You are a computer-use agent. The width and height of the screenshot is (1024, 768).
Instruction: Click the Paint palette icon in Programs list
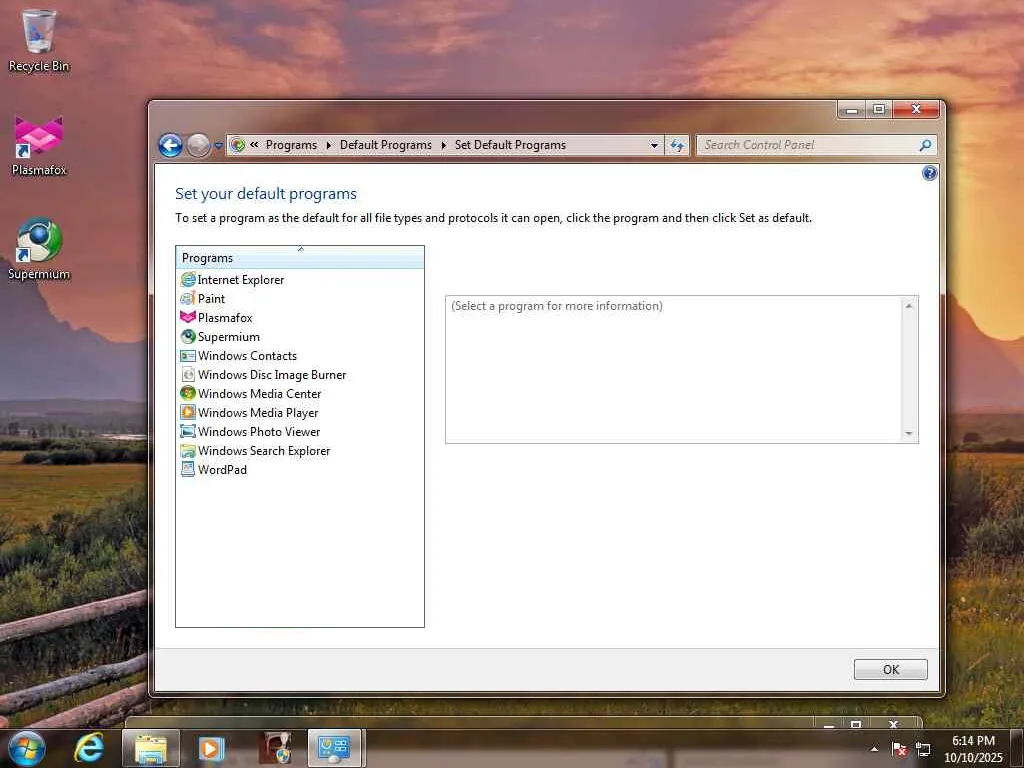(188, 298)
